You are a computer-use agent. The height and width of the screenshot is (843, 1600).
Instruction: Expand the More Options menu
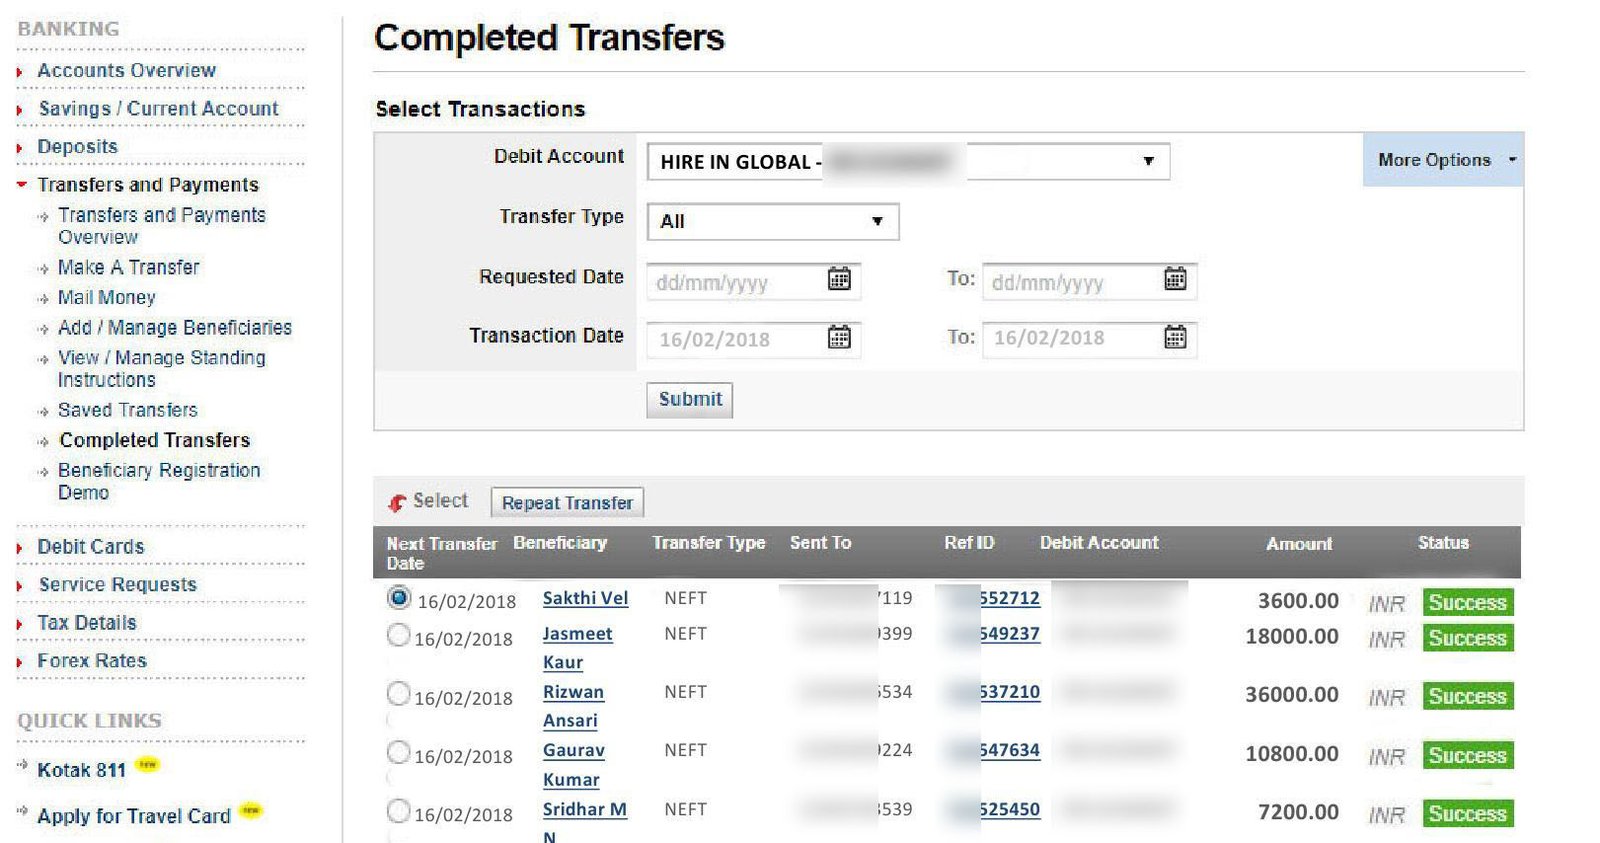1444,160
